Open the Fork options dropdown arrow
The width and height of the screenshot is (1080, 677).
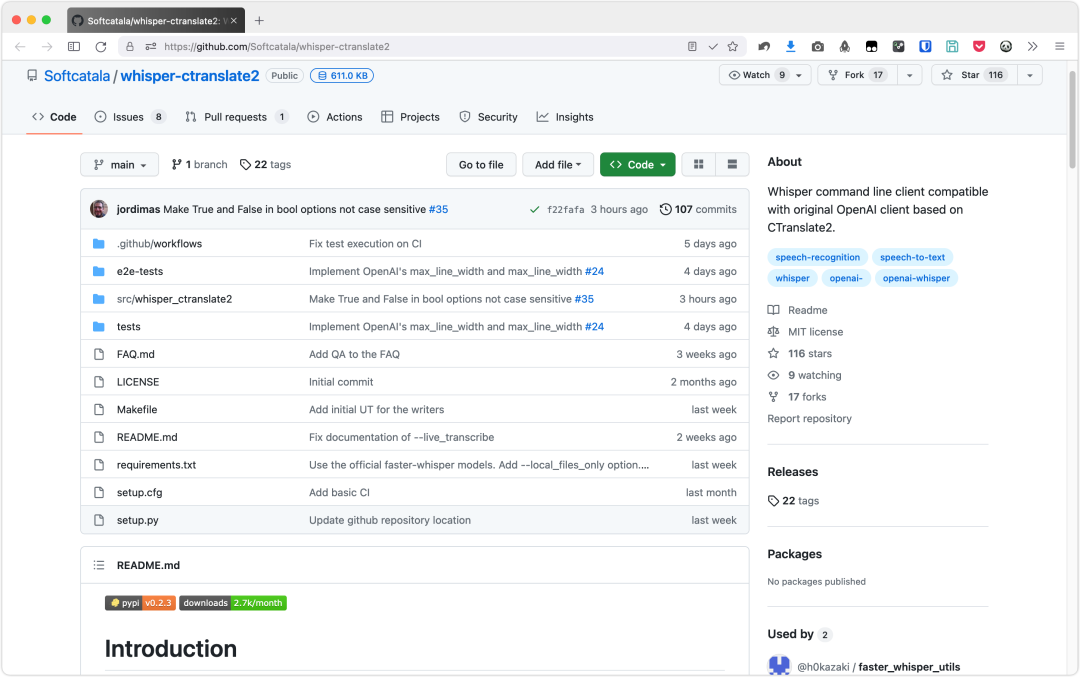coord(909,75)
